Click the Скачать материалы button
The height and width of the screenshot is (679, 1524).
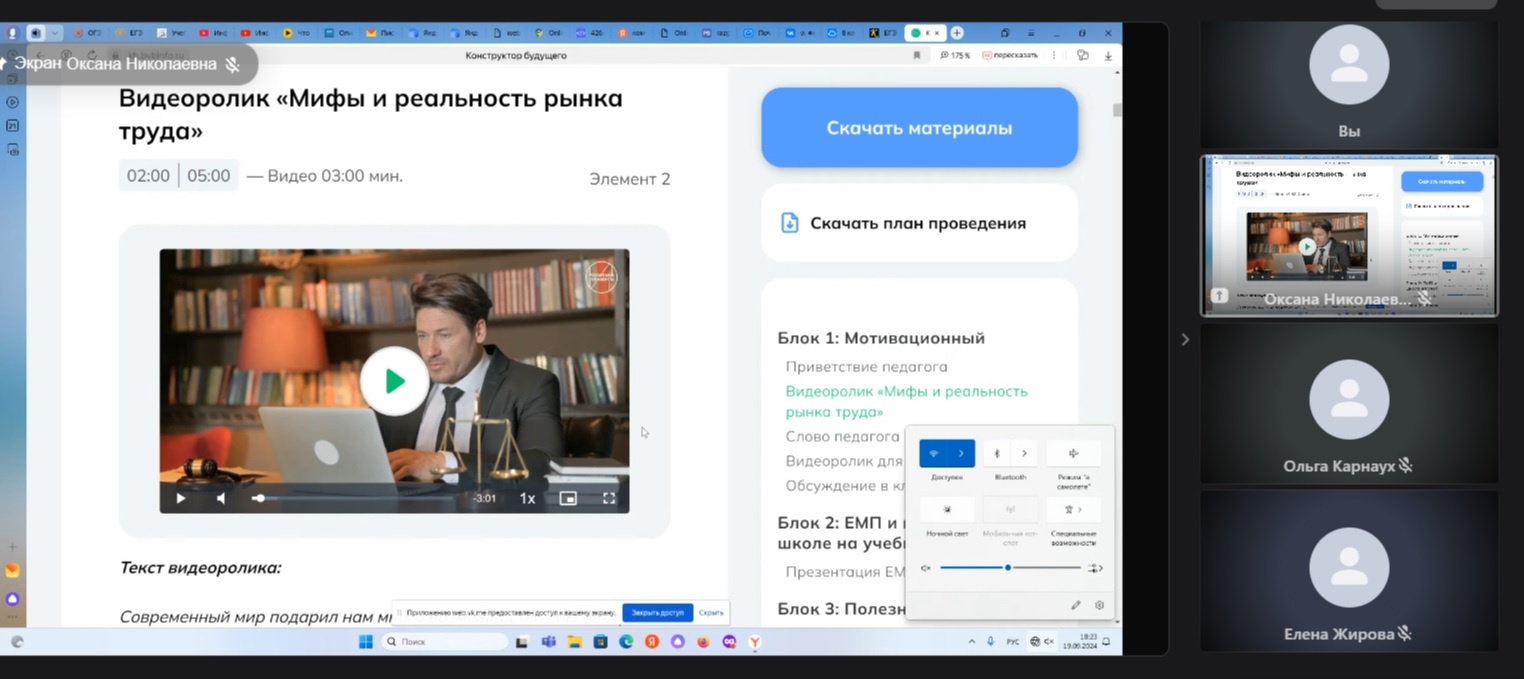click(x=919, y=128)
